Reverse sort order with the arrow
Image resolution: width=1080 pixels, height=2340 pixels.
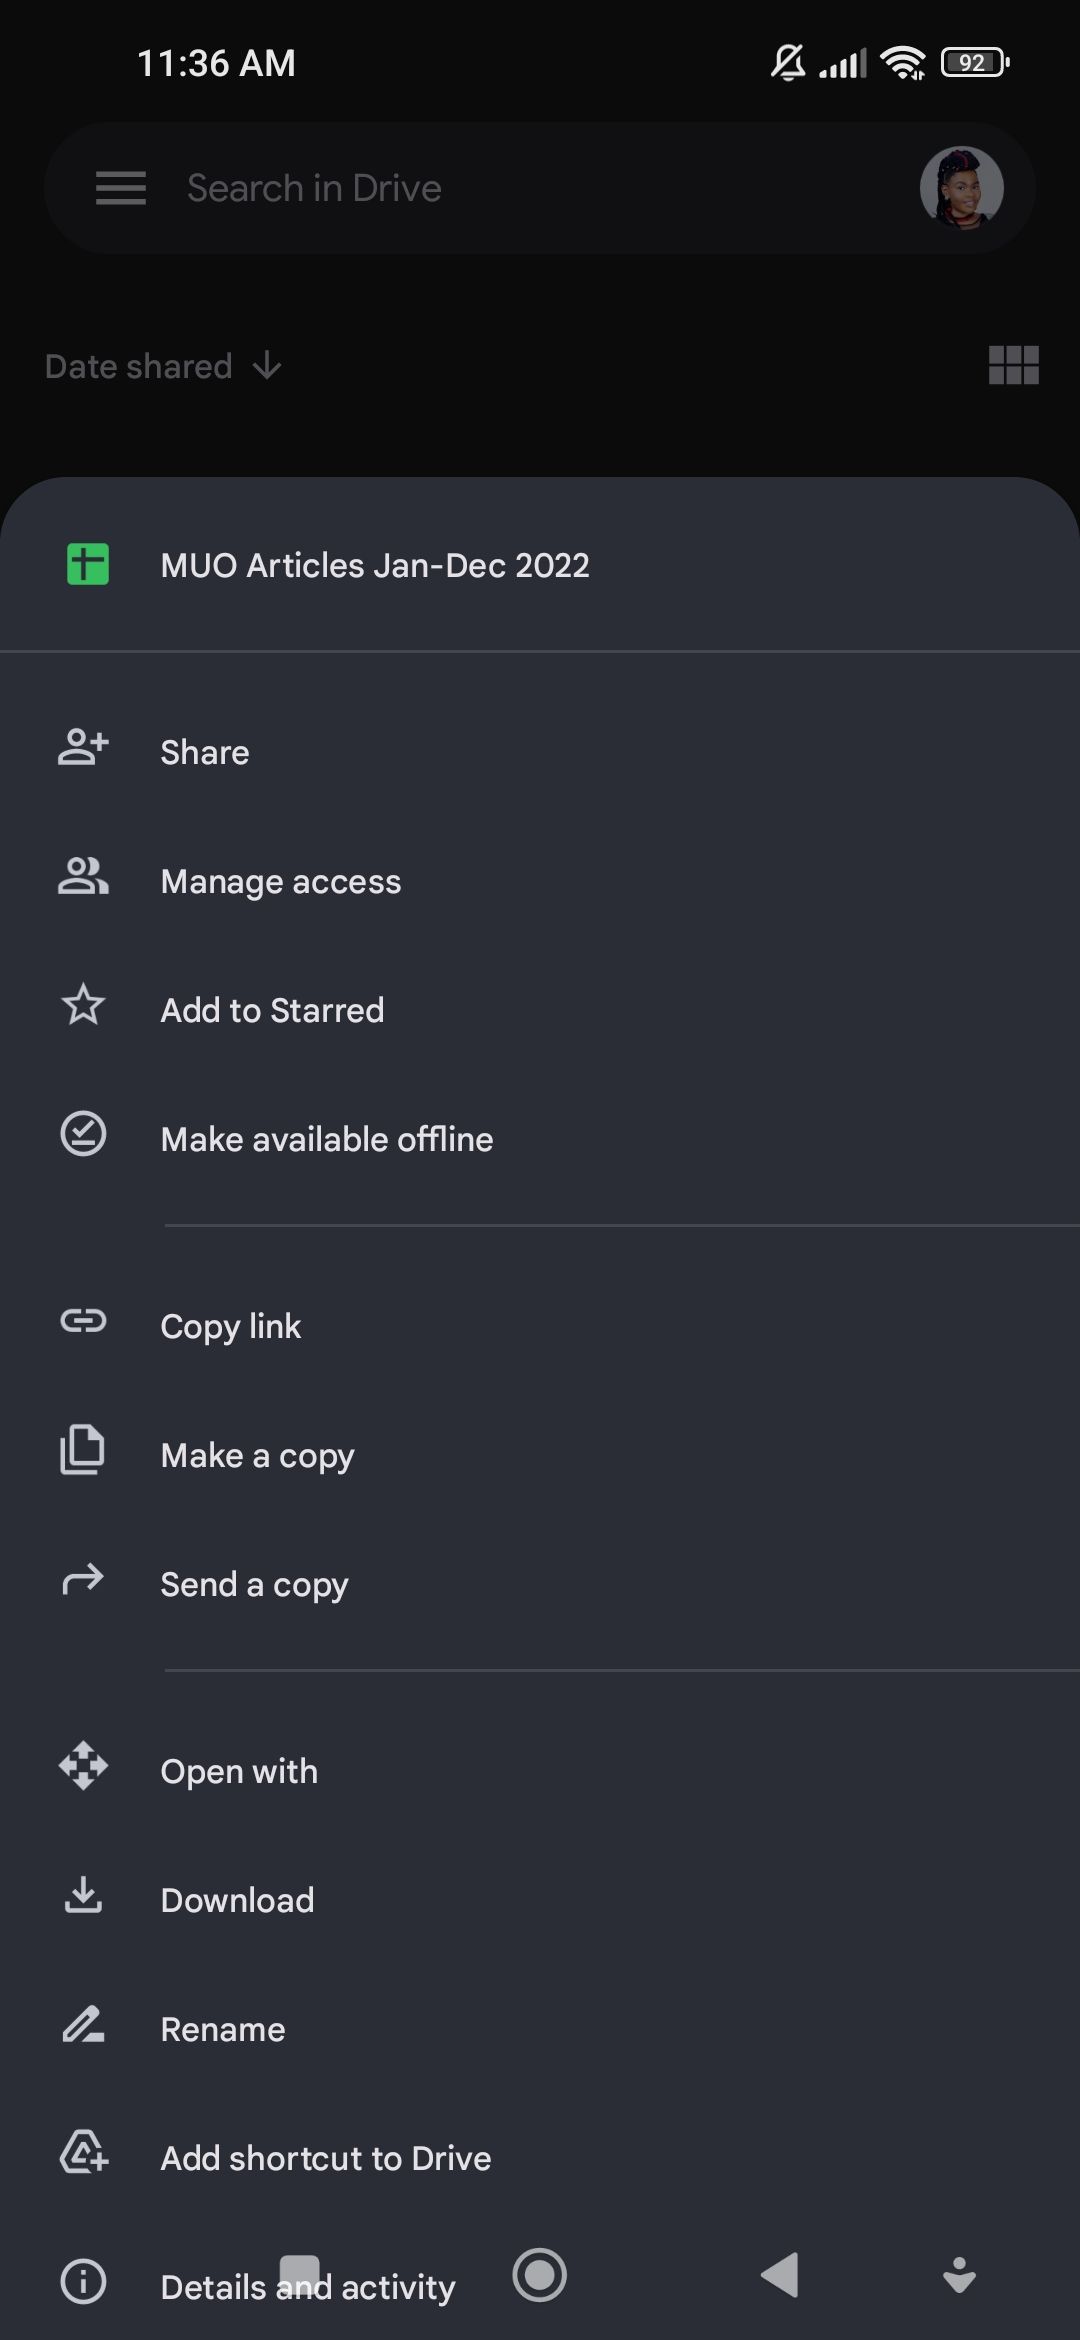[267, 367]
